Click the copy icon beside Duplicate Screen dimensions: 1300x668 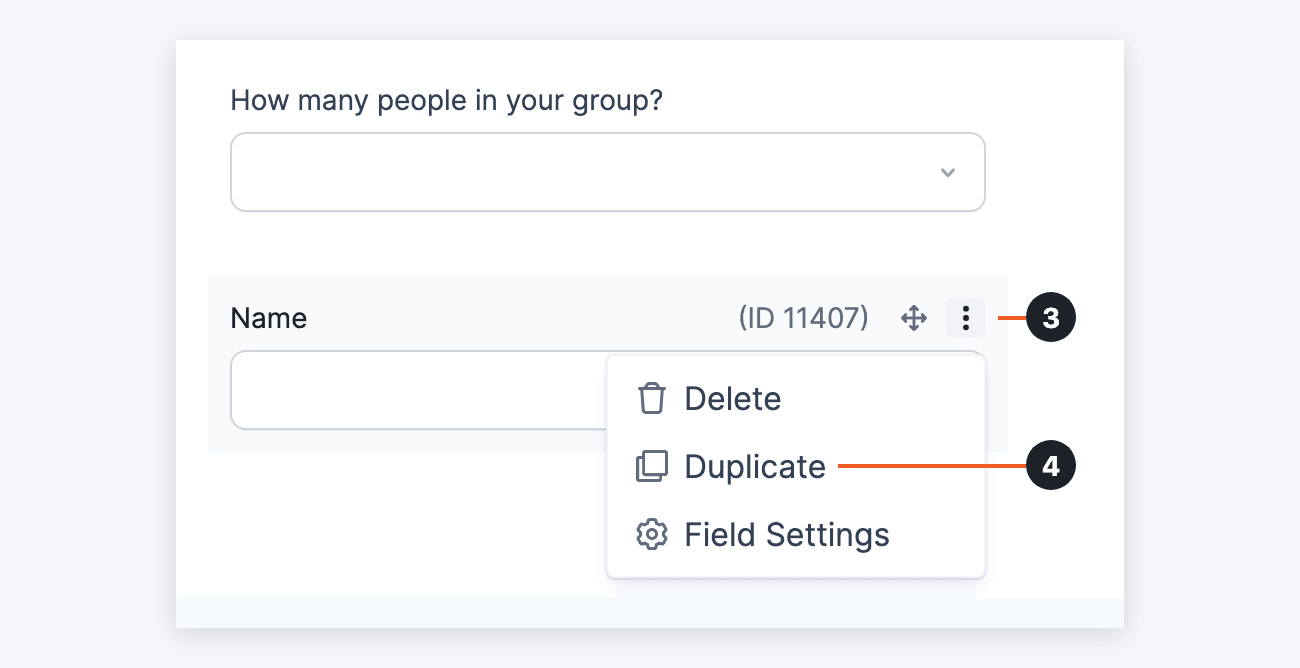pos(652,467)
